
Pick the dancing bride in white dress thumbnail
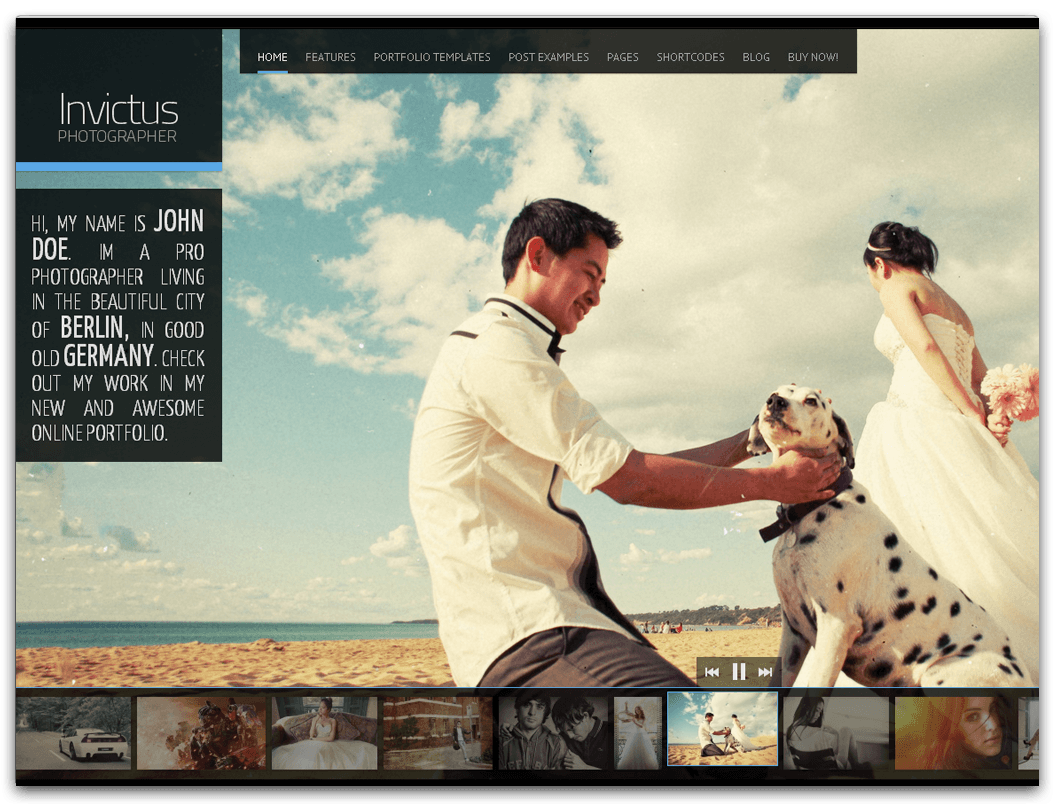coord(637,733)
